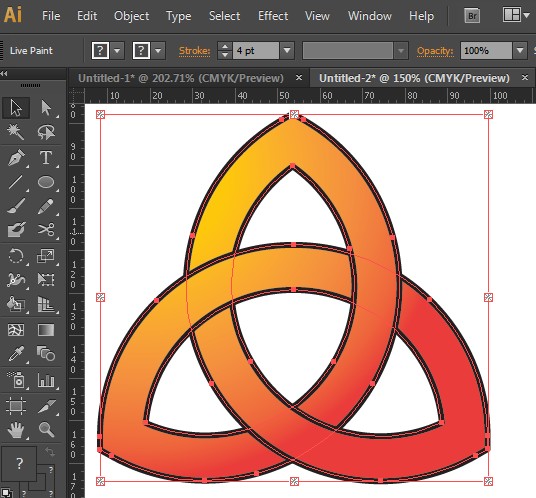This screenshot has width=536, height=498.
Task: Reset to default fill and stroke
Action: pos(6,493)
